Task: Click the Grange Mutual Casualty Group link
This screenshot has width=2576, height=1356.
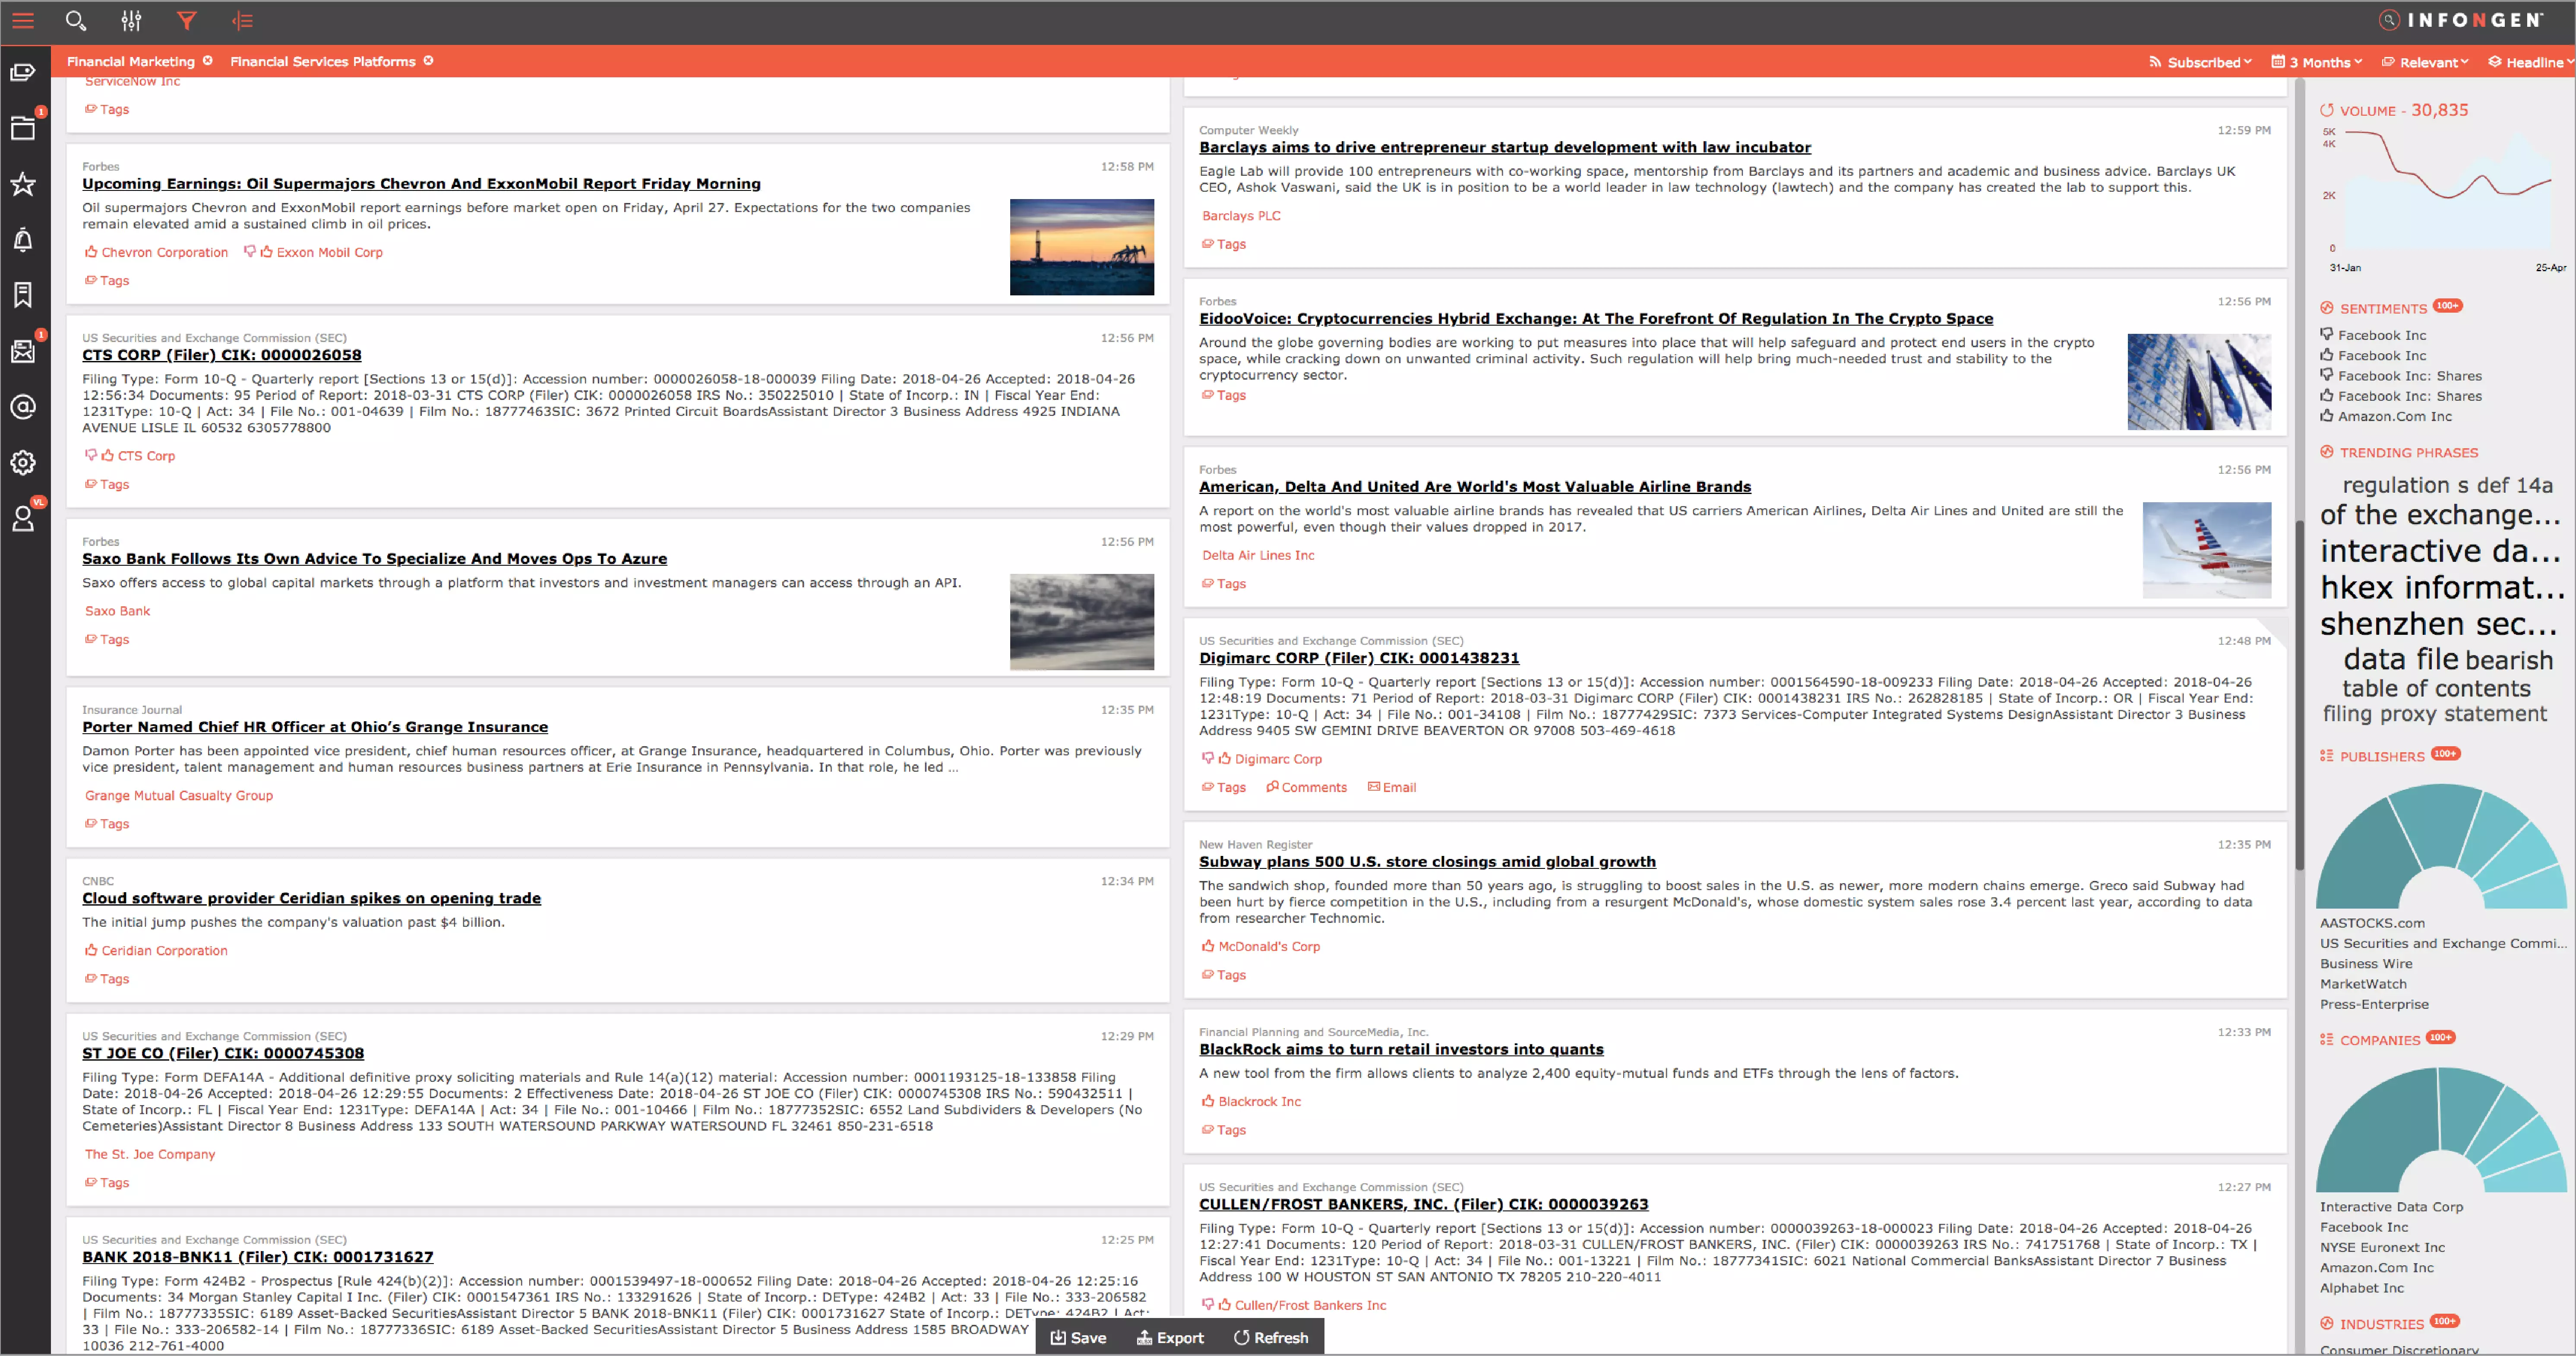Action: tap(179, 795)
